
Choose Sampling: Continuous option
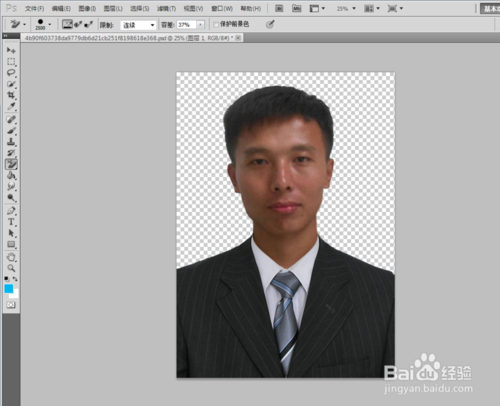click(67, 24)
